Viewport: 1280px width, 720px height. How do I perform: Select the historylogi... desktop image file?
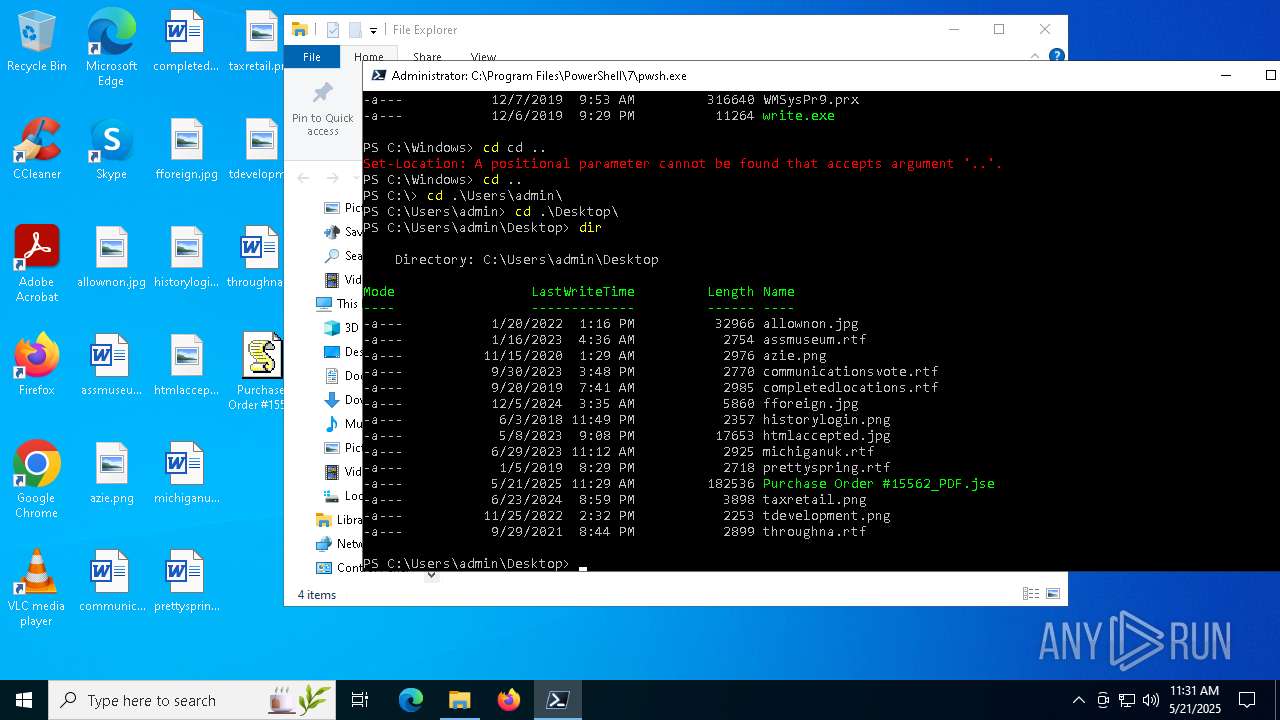[x=186, y=257]
